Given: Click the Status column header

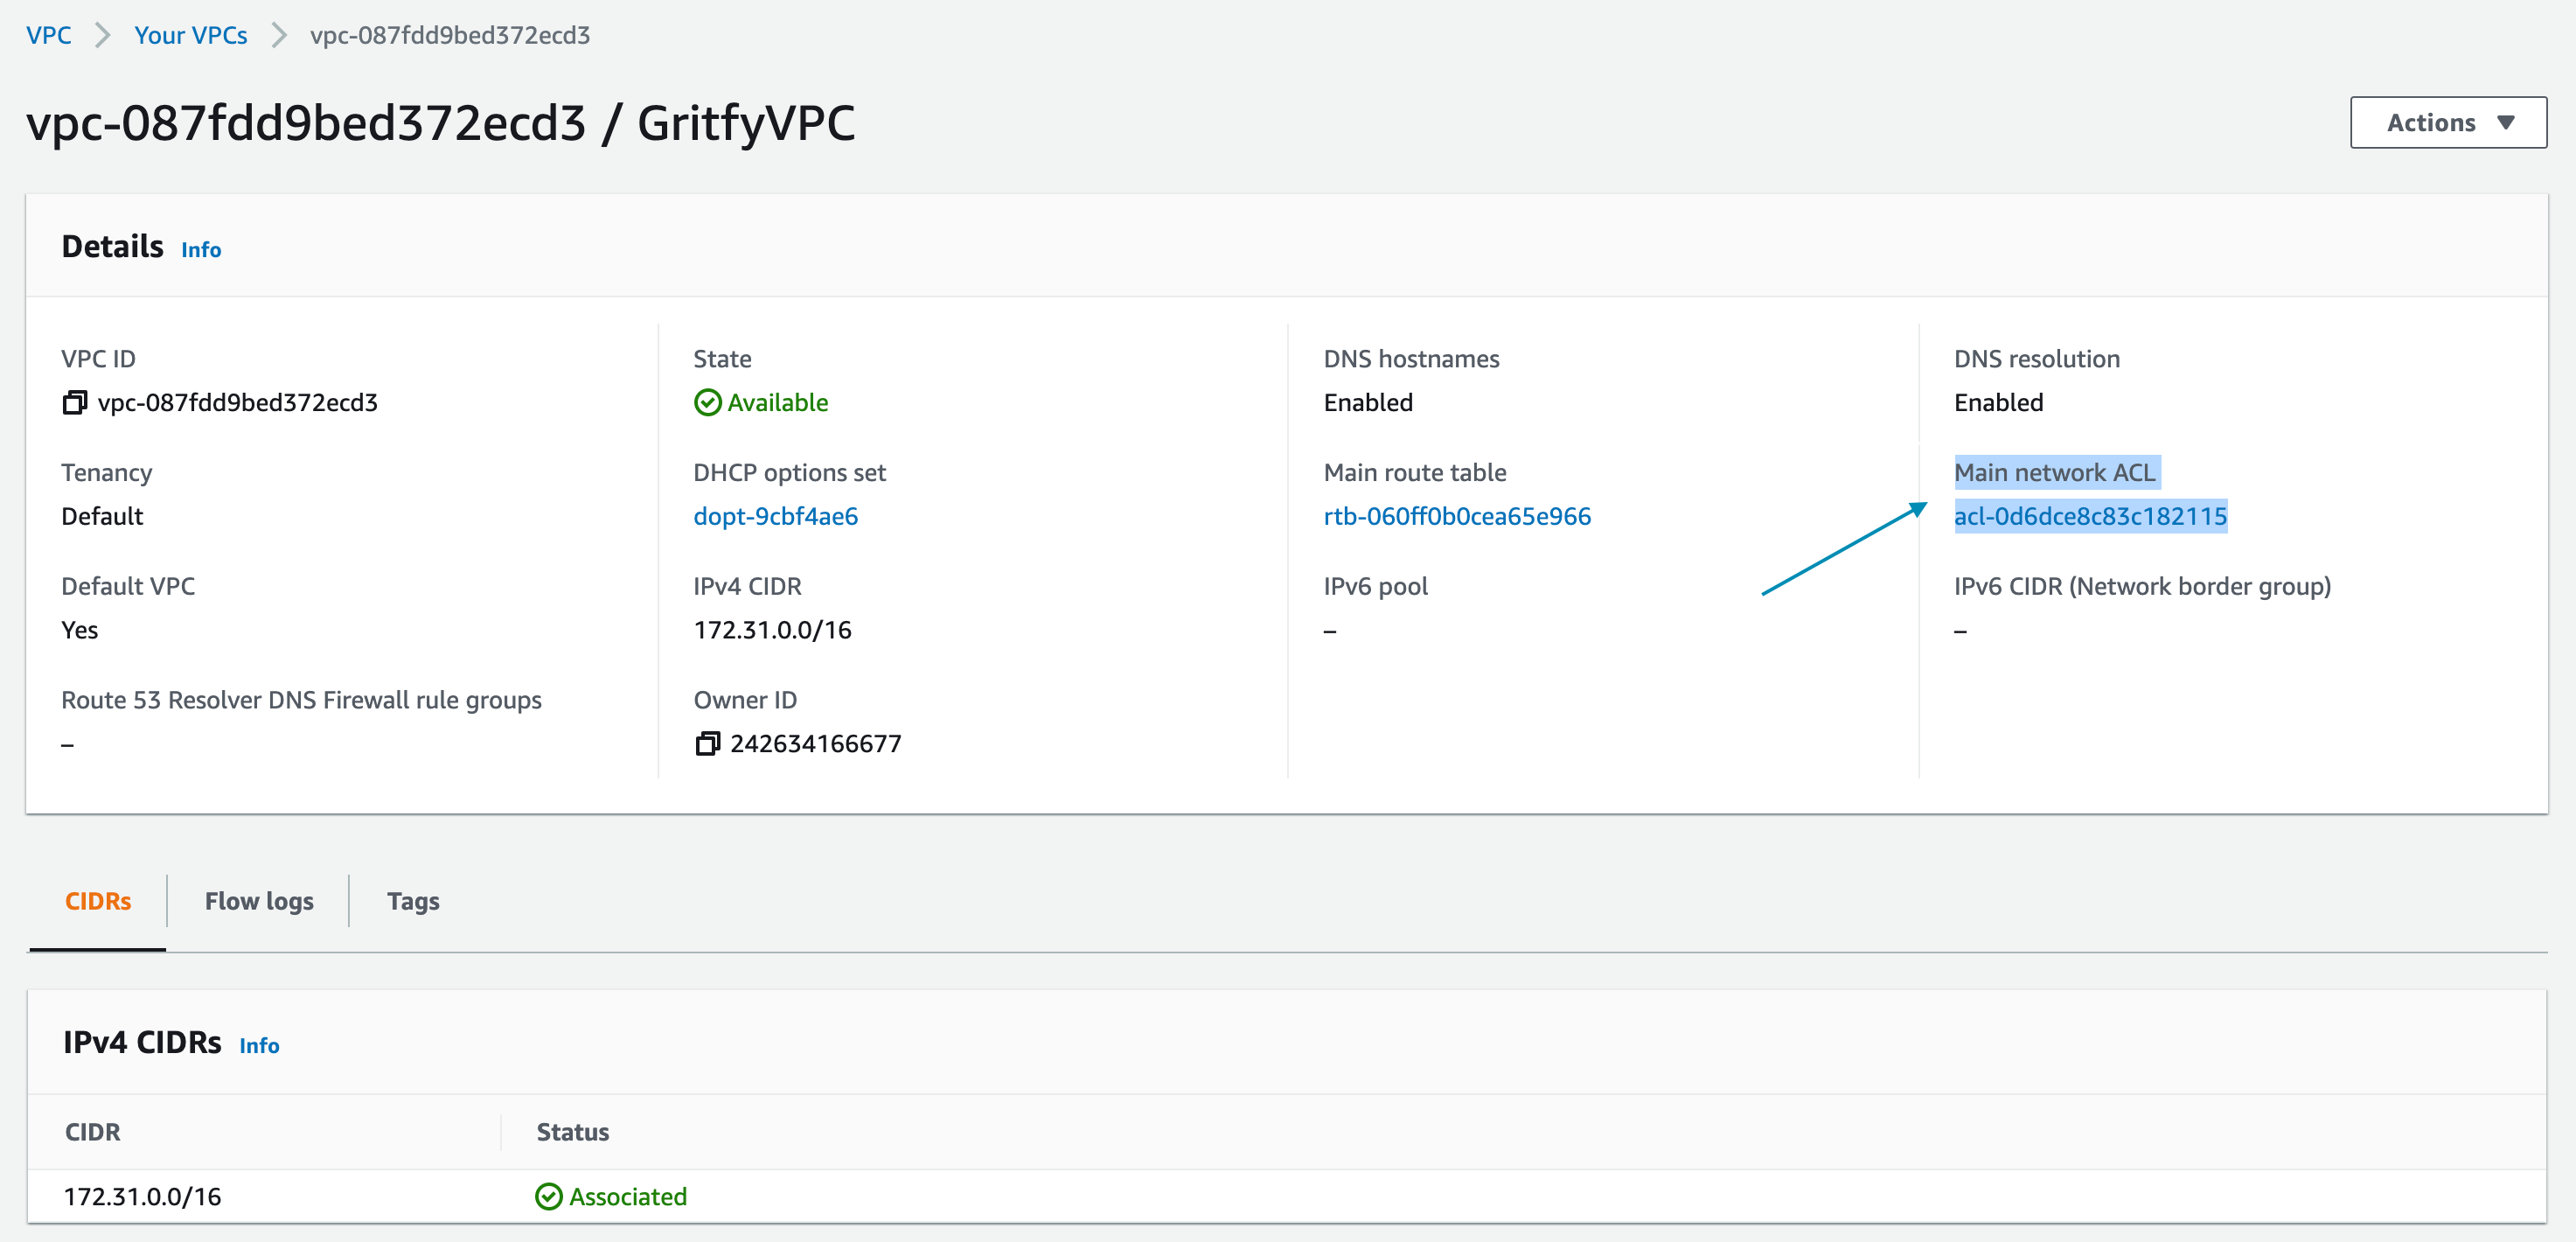Looking at the screenshot, I should point(573,1132).
